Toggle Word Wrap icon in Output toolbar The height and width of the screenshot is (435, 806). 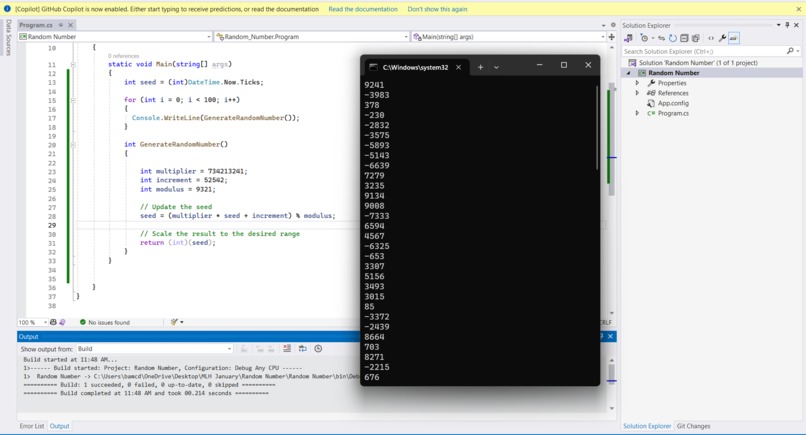[303, 349]
